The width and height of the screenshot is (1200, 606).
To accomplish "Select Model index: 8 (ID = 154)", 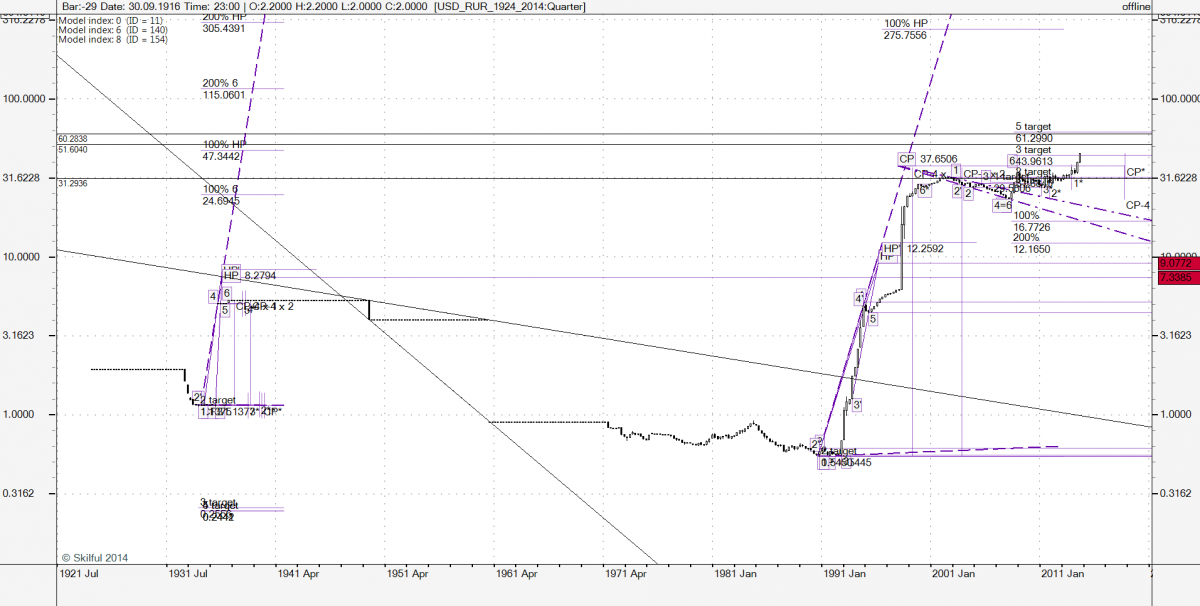I will (114, 40).
